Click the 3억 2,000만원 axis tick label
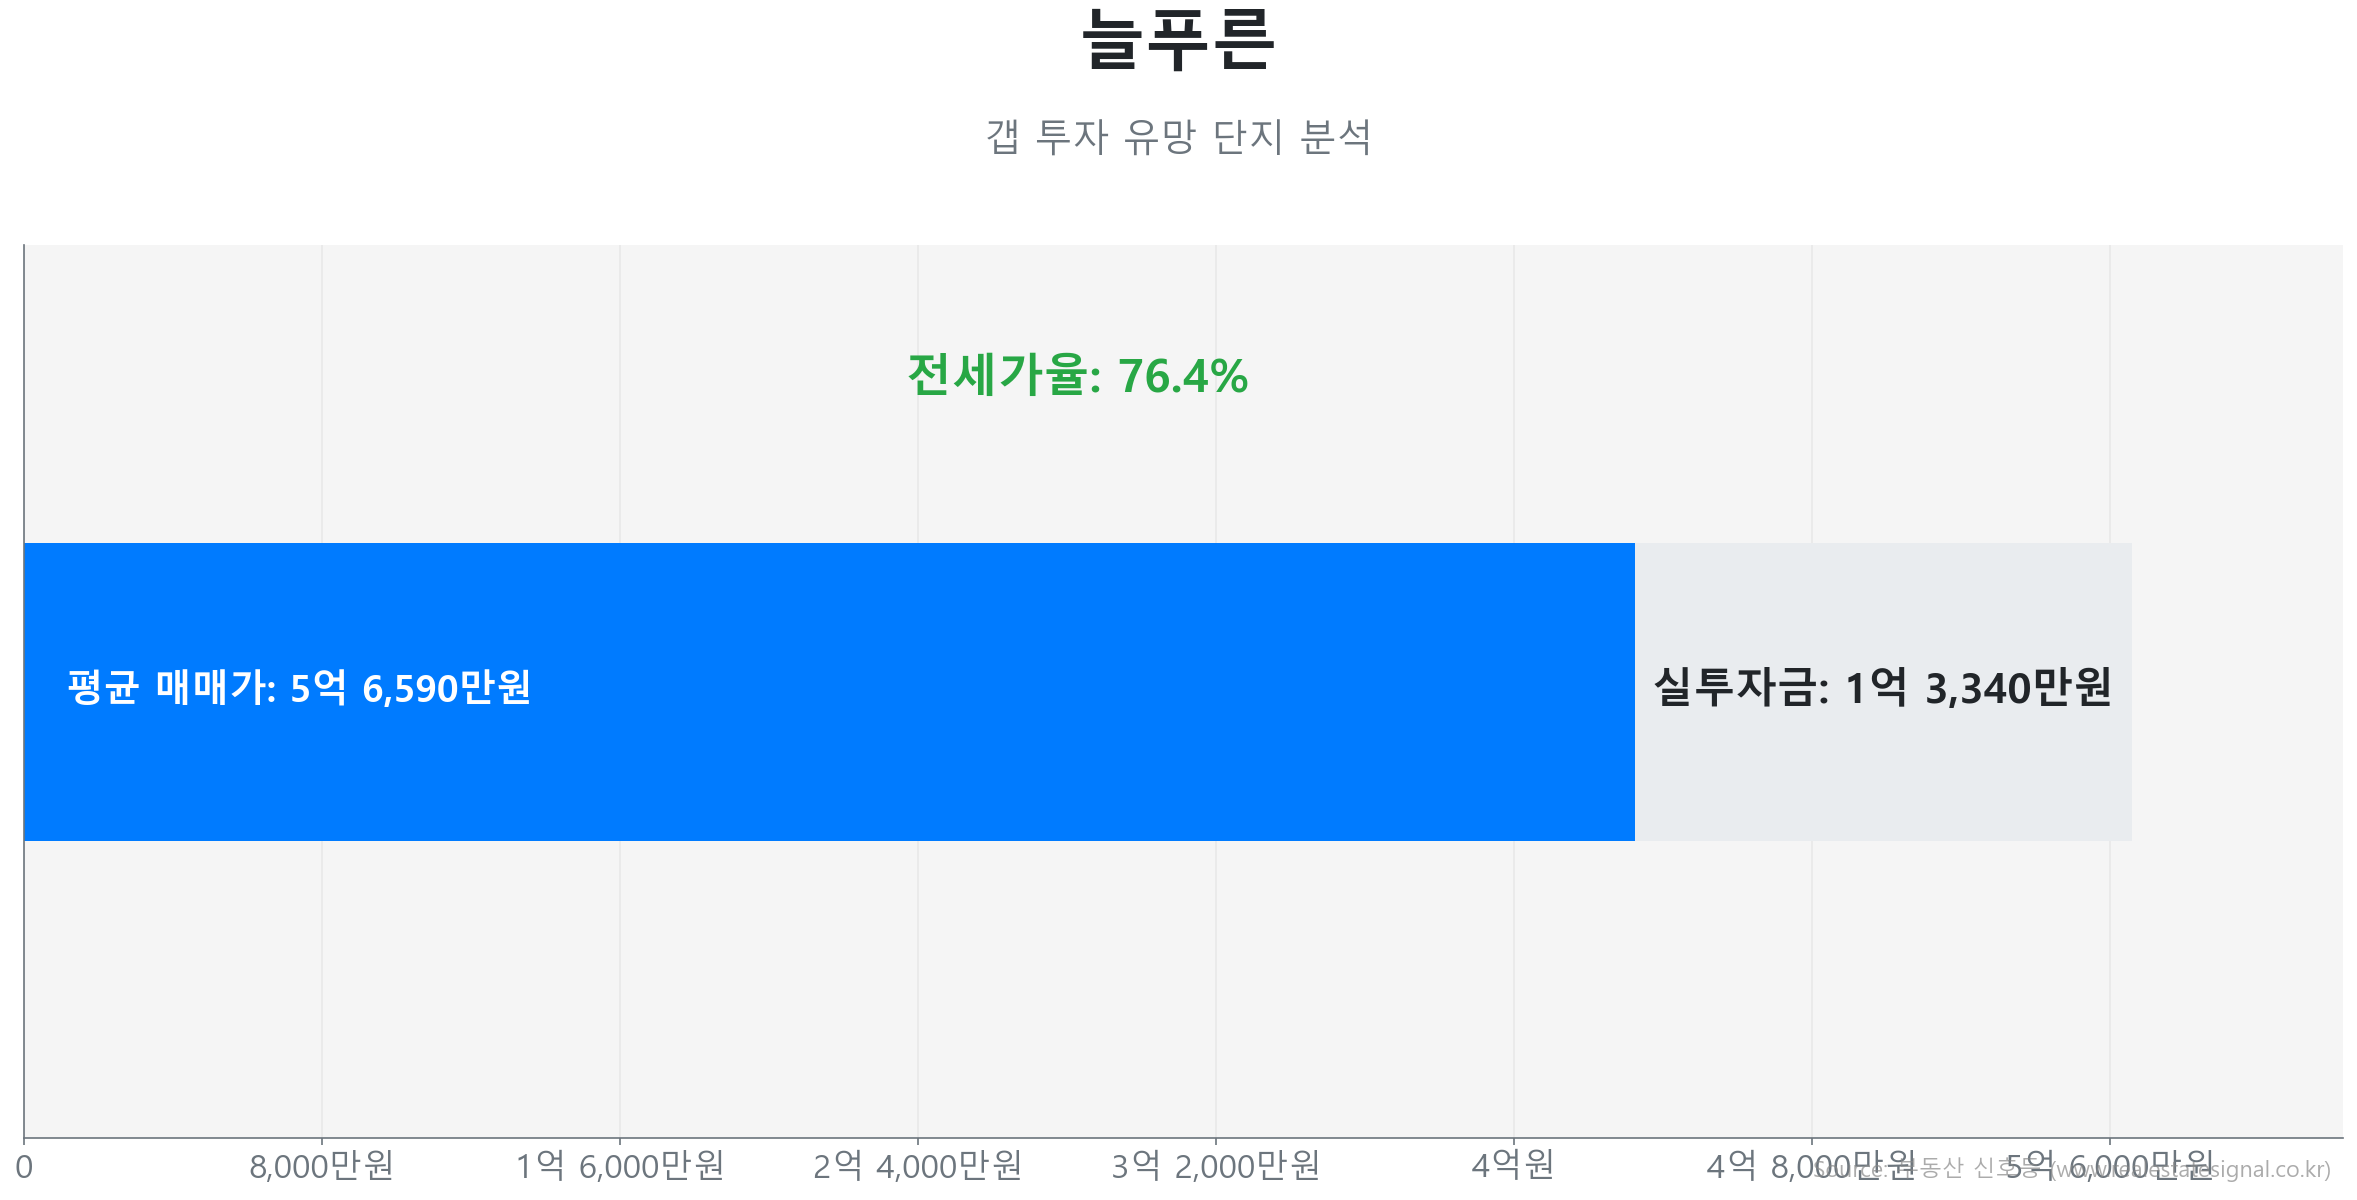Screen dimensions: 2357x1200 pos(1215,1166)
